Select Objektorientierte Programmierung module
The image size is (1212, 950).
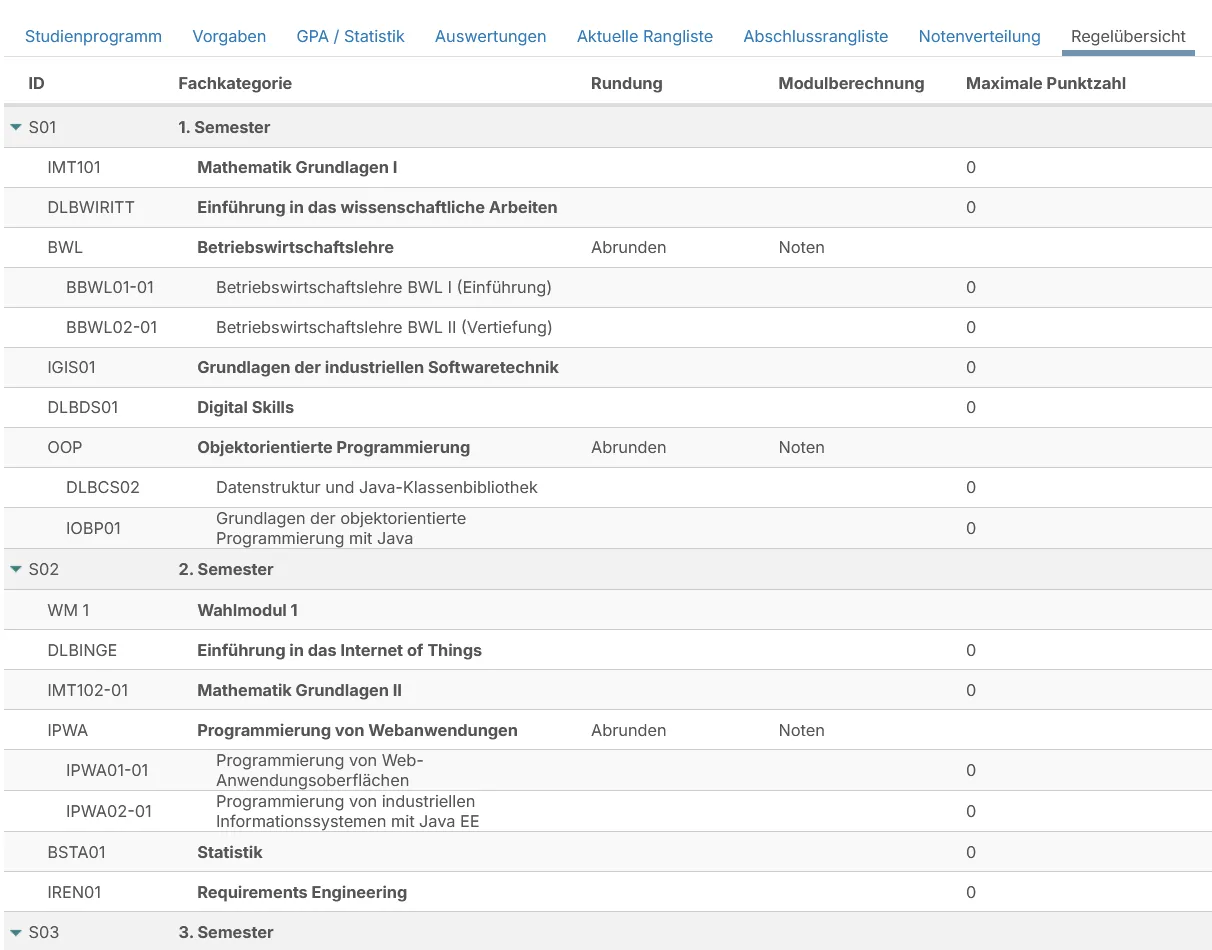click(x=333, y=447)
